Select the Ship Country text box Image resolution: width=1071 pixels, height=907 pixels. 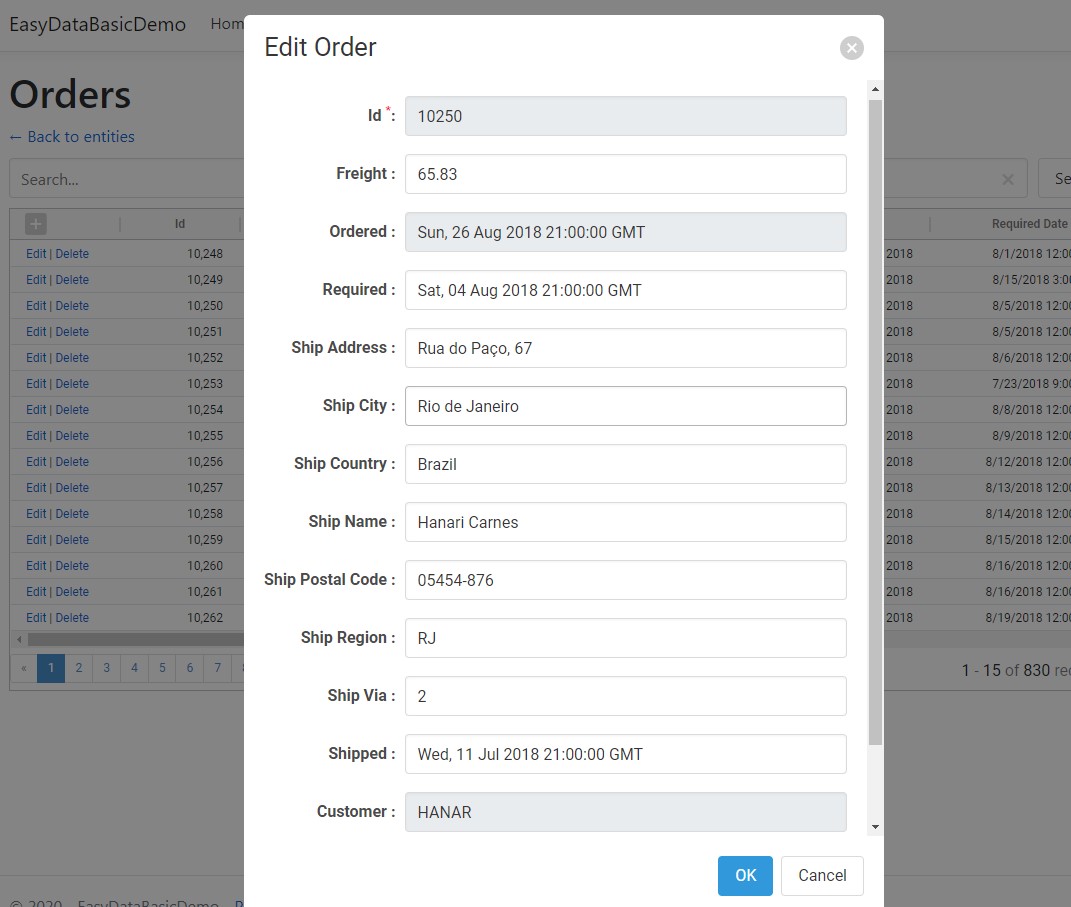pos(625,464)
